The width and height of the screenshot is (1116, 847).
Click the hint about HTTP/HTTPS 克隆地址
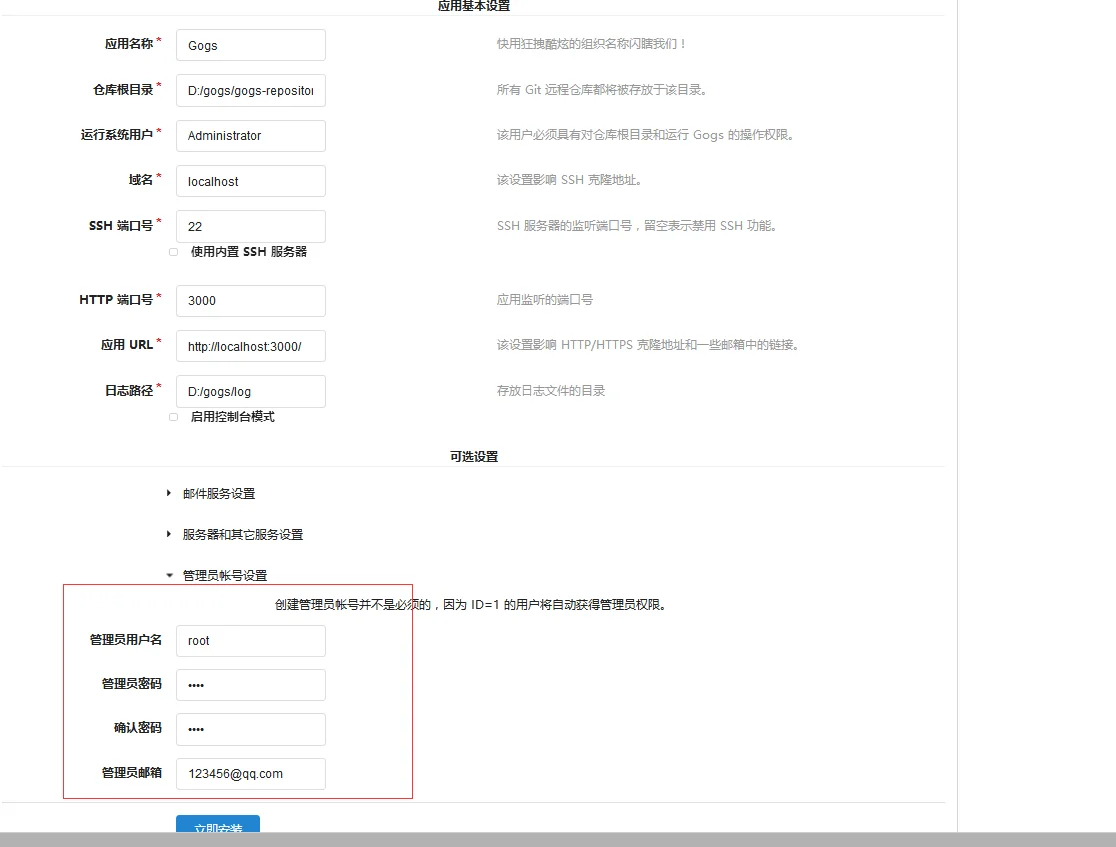click(x=648, y=344)
